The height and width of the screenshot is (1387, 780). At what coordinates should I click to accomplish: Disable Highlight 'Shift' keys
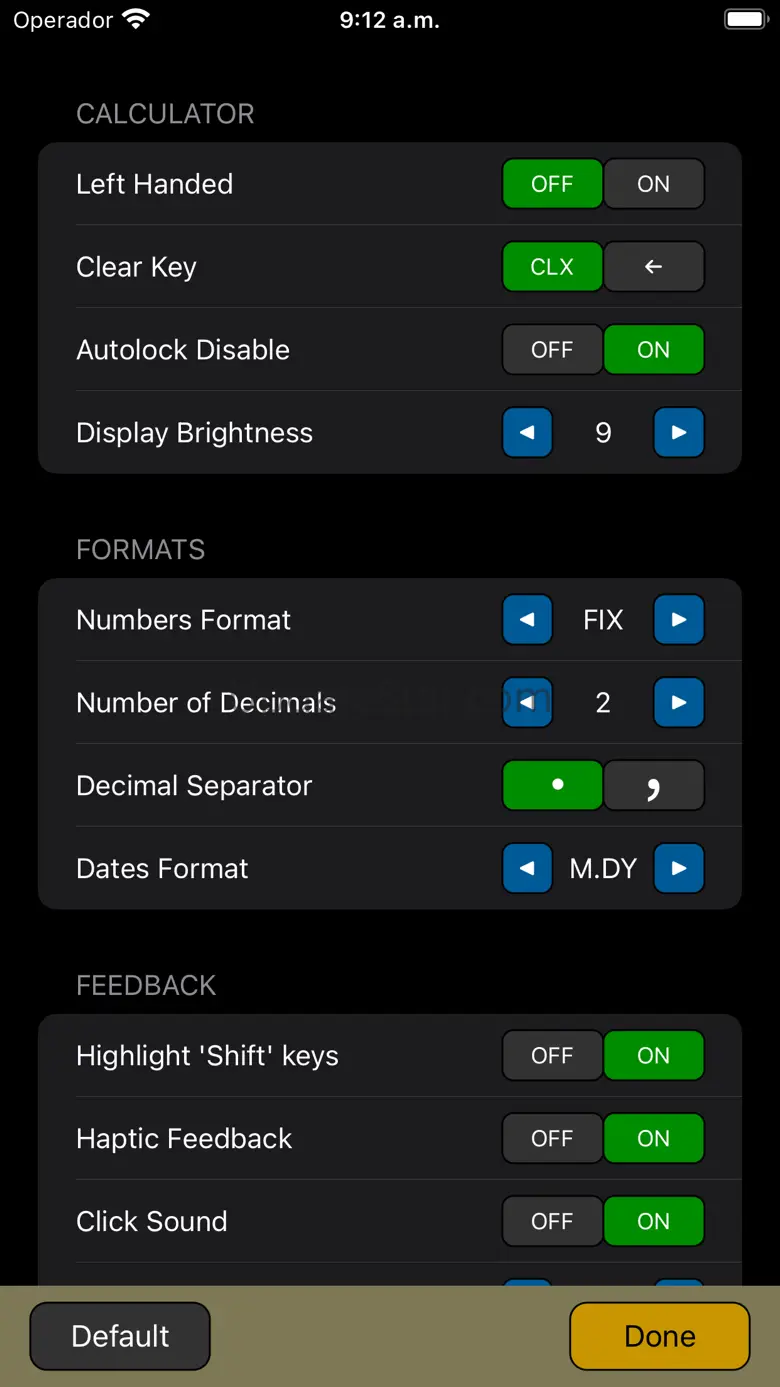click(x=552, y=1055)
